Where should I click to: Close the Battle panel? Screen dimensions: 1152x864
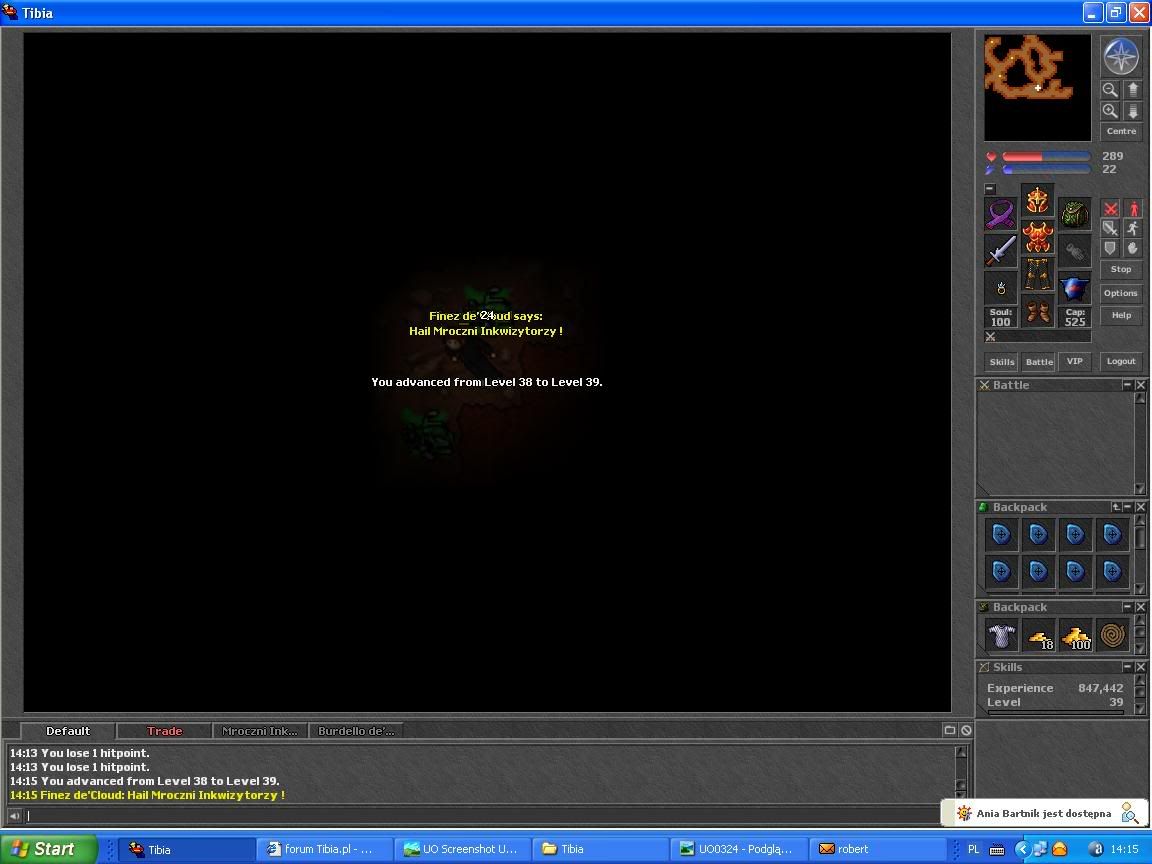point(1140,385)
